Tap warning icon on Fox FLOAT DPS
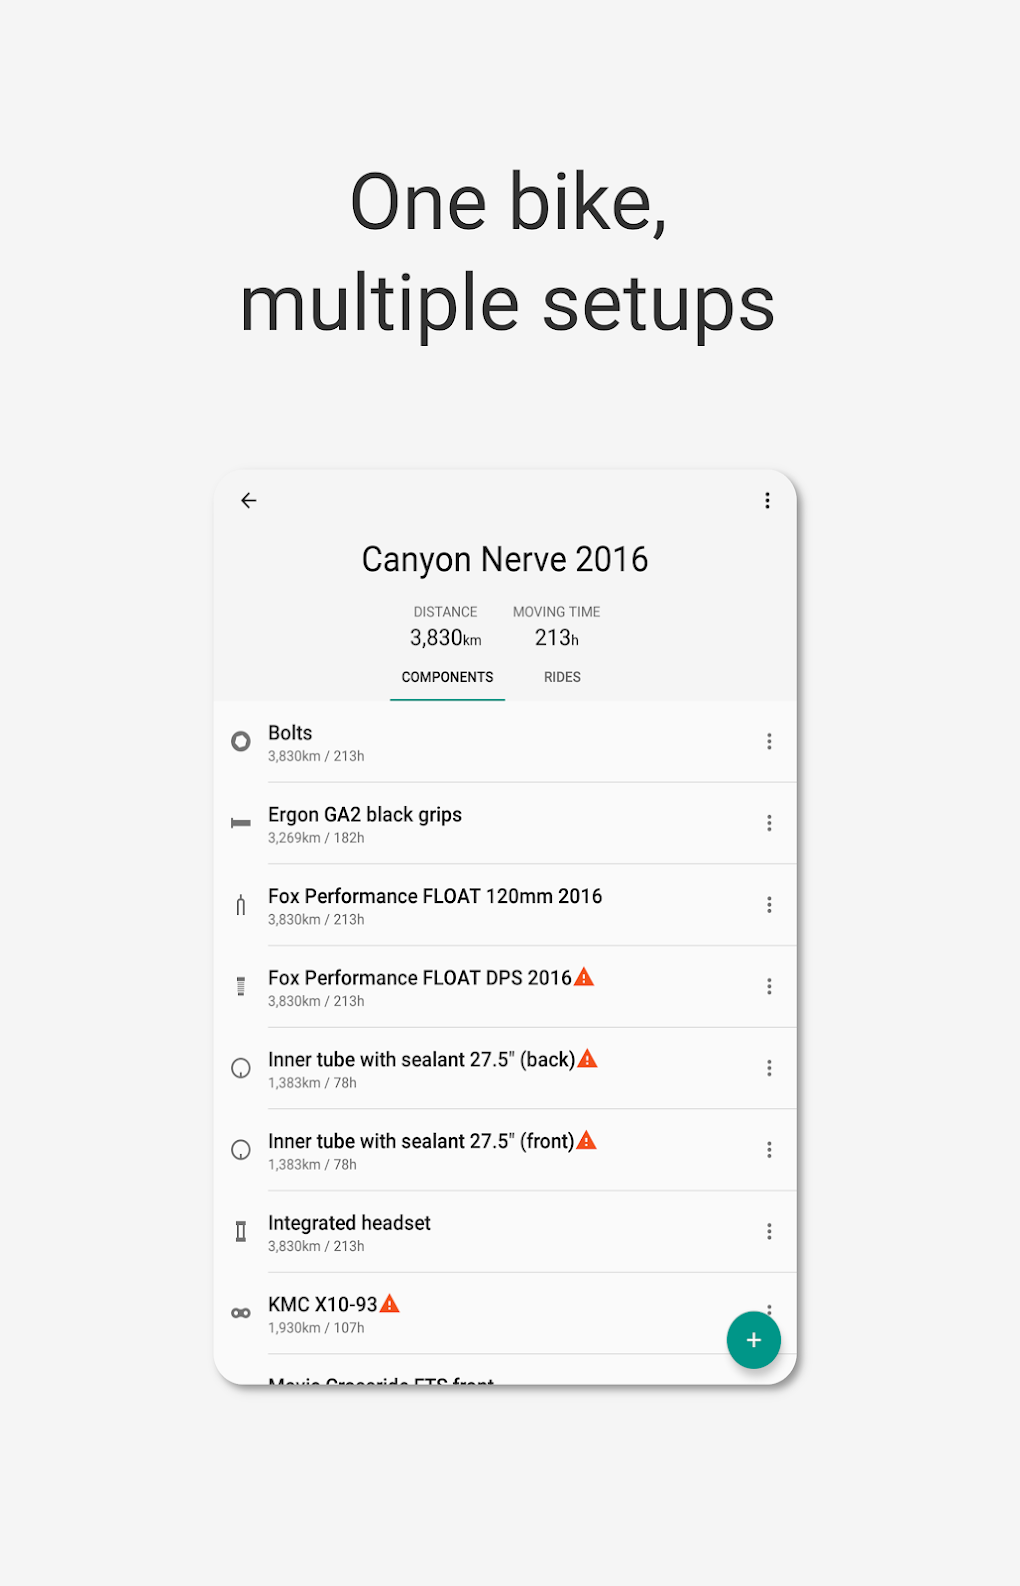 coord(585,977)
